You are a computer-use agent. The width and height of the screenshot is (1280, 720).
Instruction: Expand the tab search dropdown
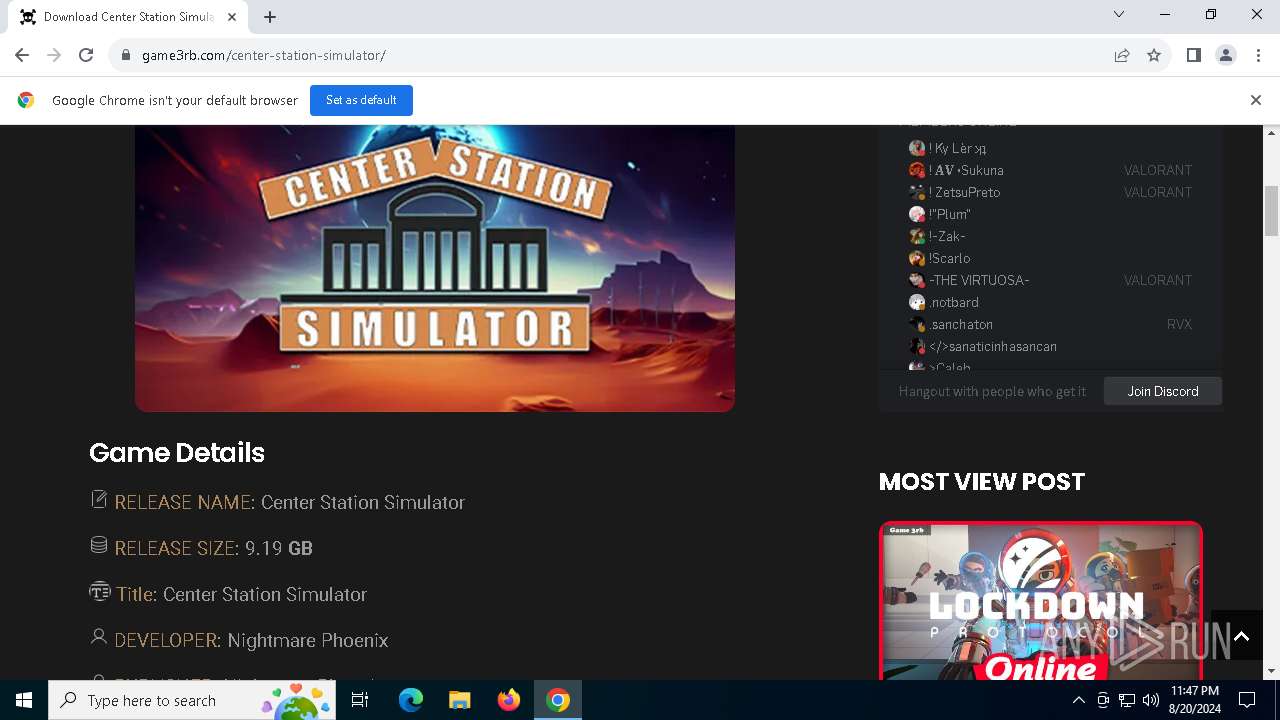[x=1119, y=14]
